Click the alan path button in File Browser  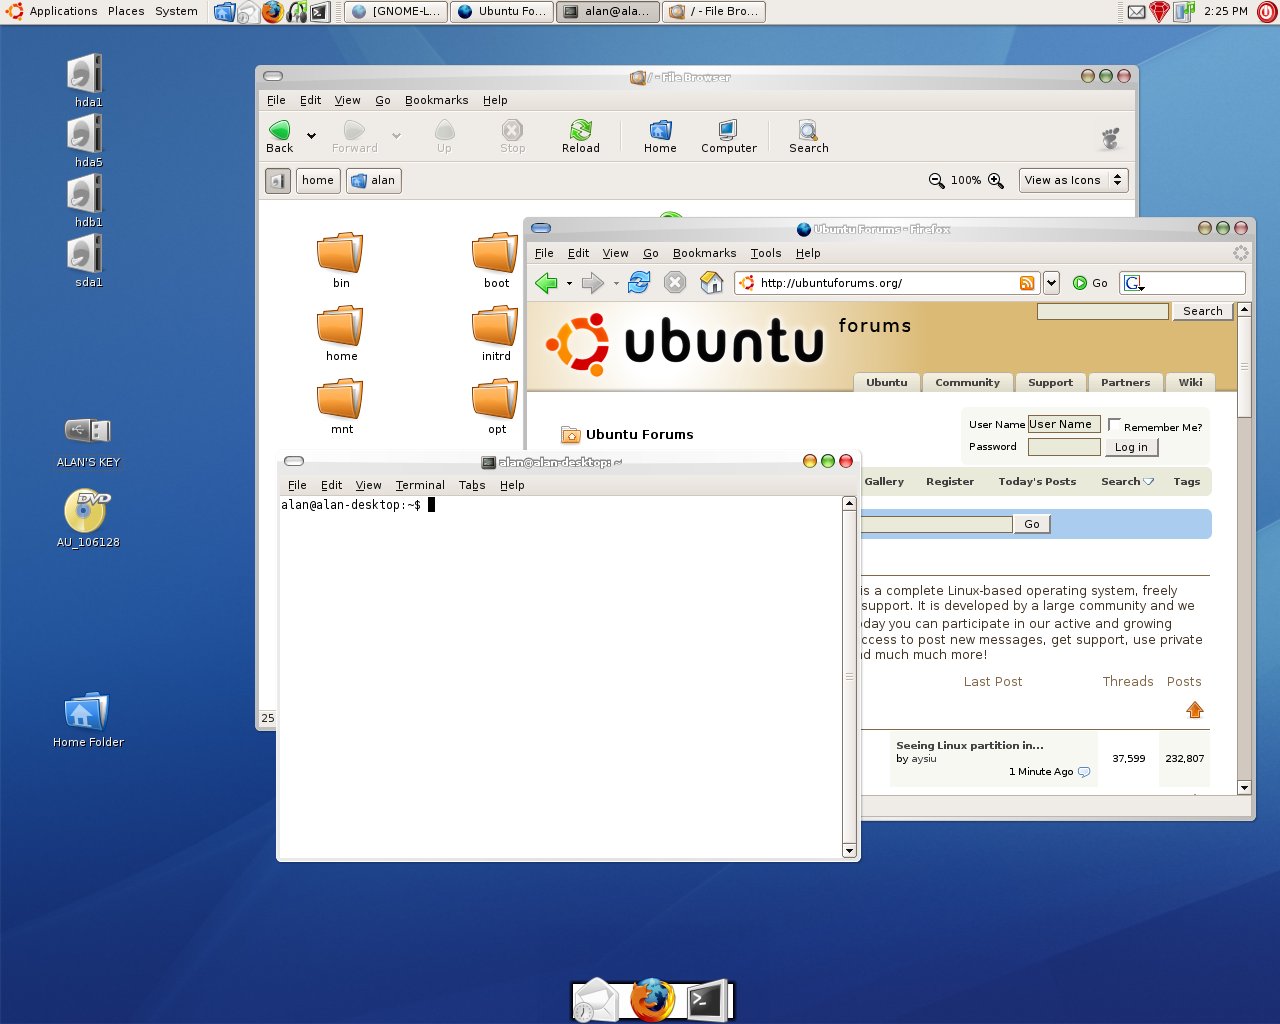coord(373,180)
